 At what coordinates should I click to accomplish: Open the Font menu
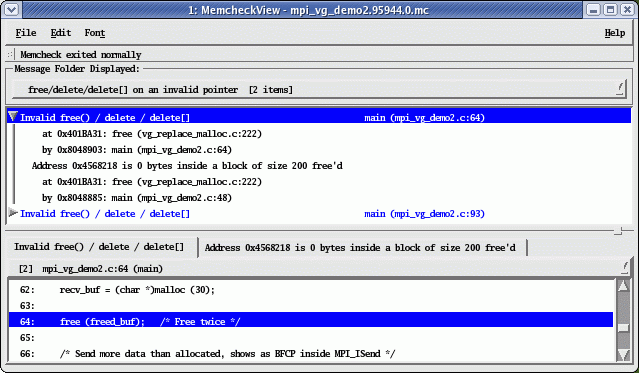click(95, 33)
